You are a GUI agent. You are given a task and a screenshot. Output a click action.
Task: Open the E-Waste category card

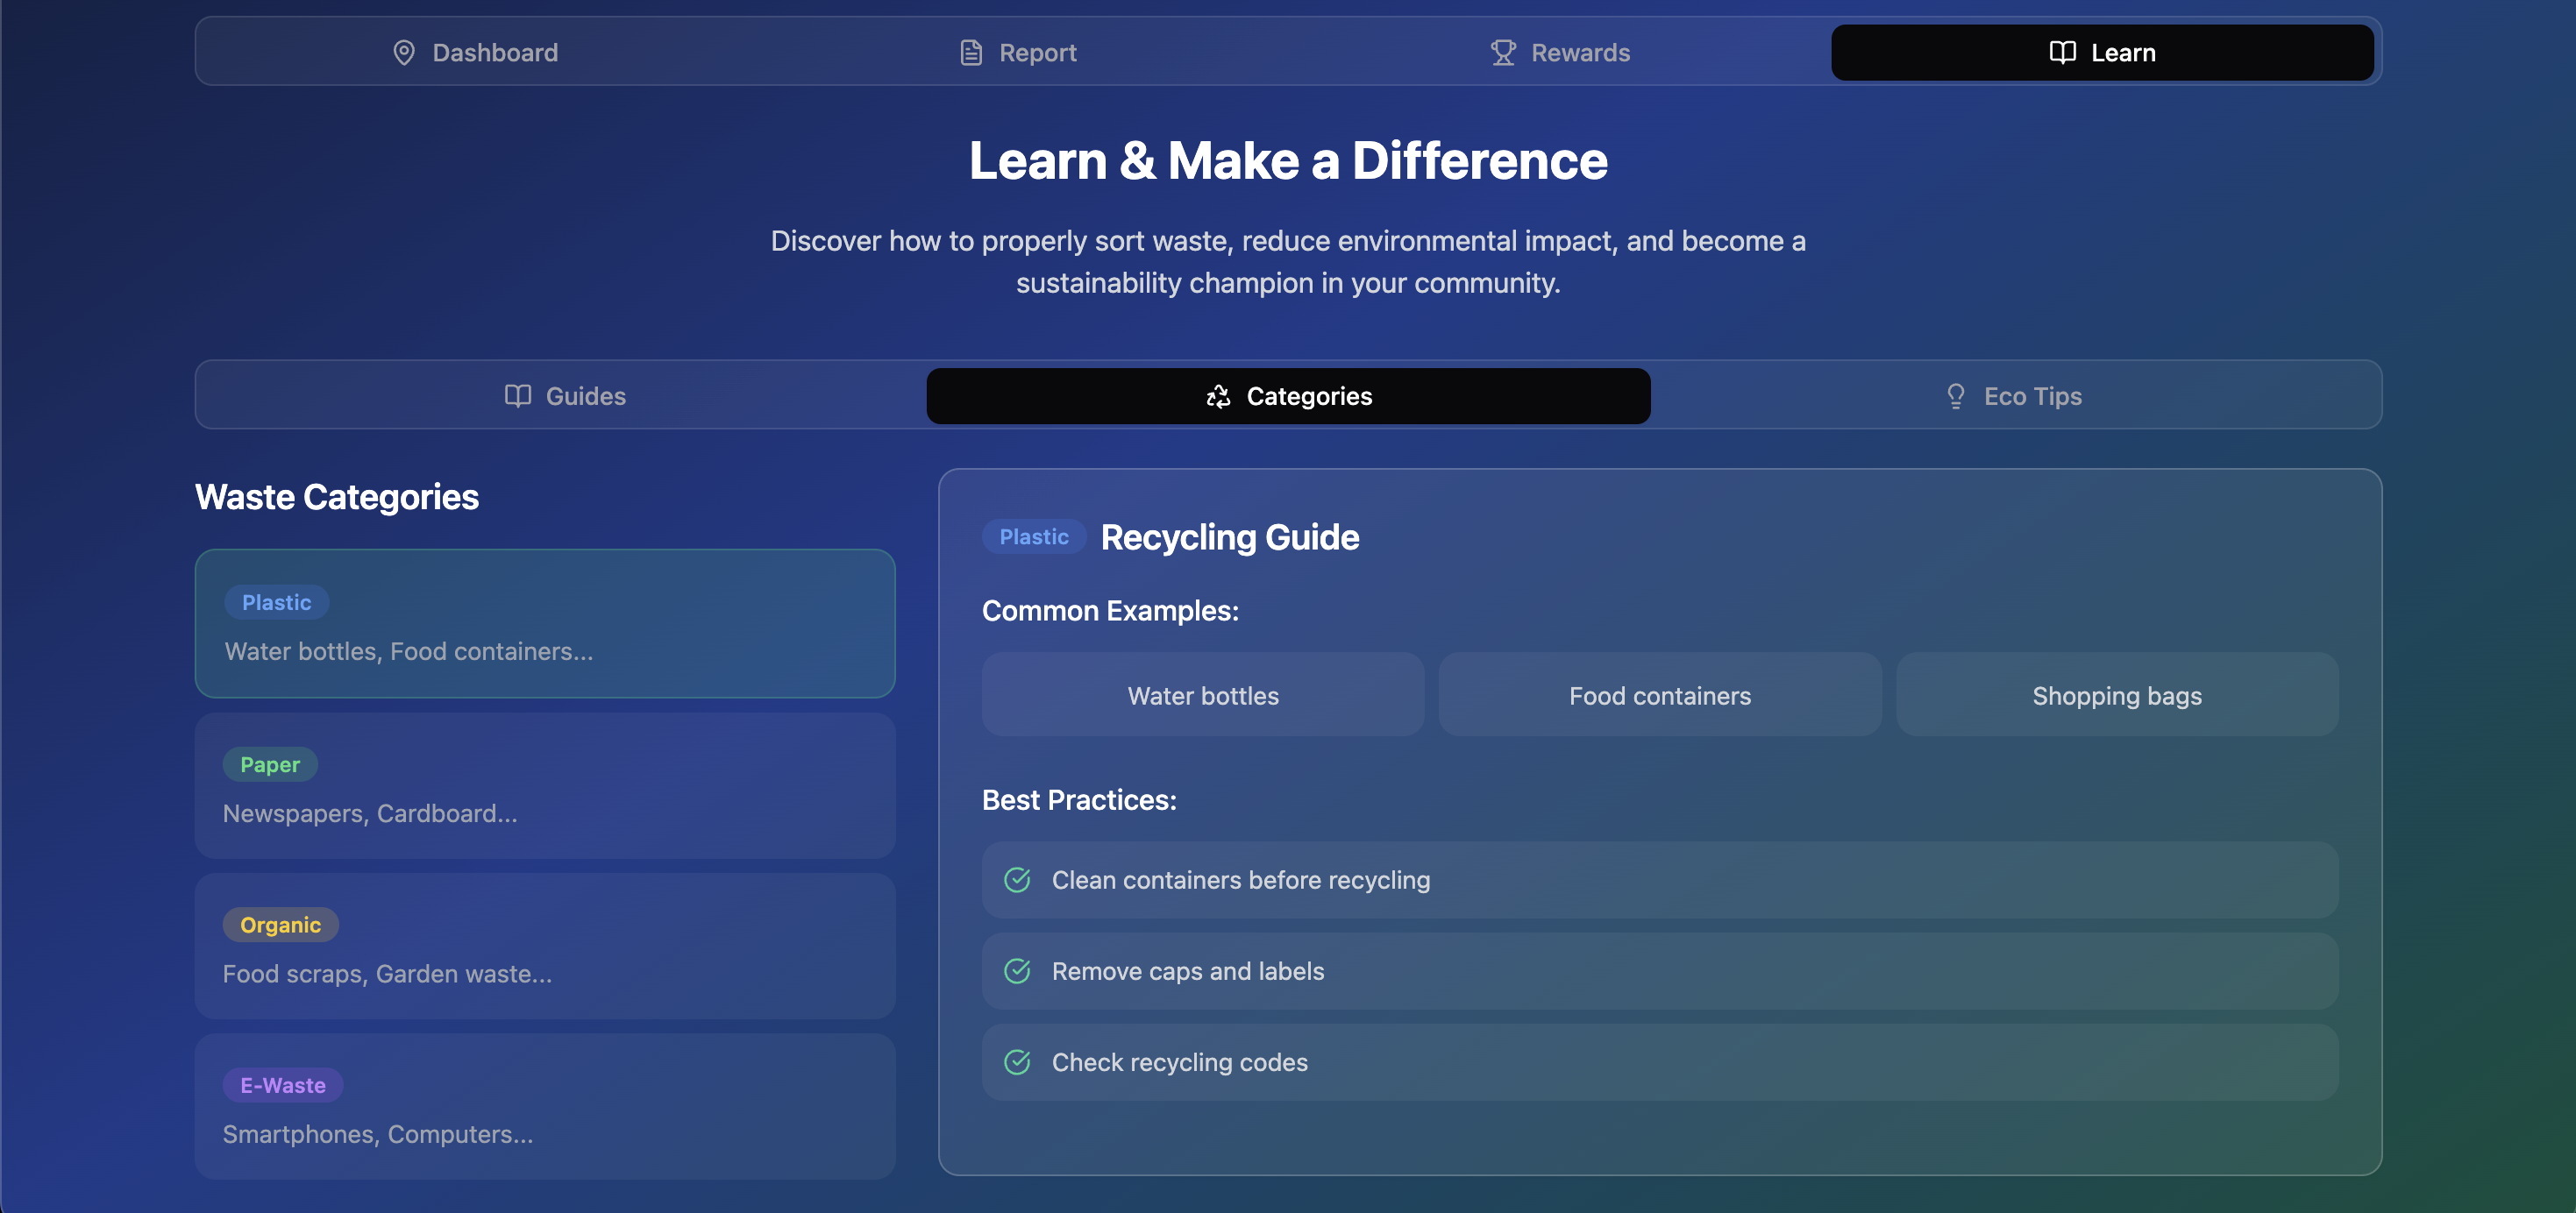click(545, 1106)
